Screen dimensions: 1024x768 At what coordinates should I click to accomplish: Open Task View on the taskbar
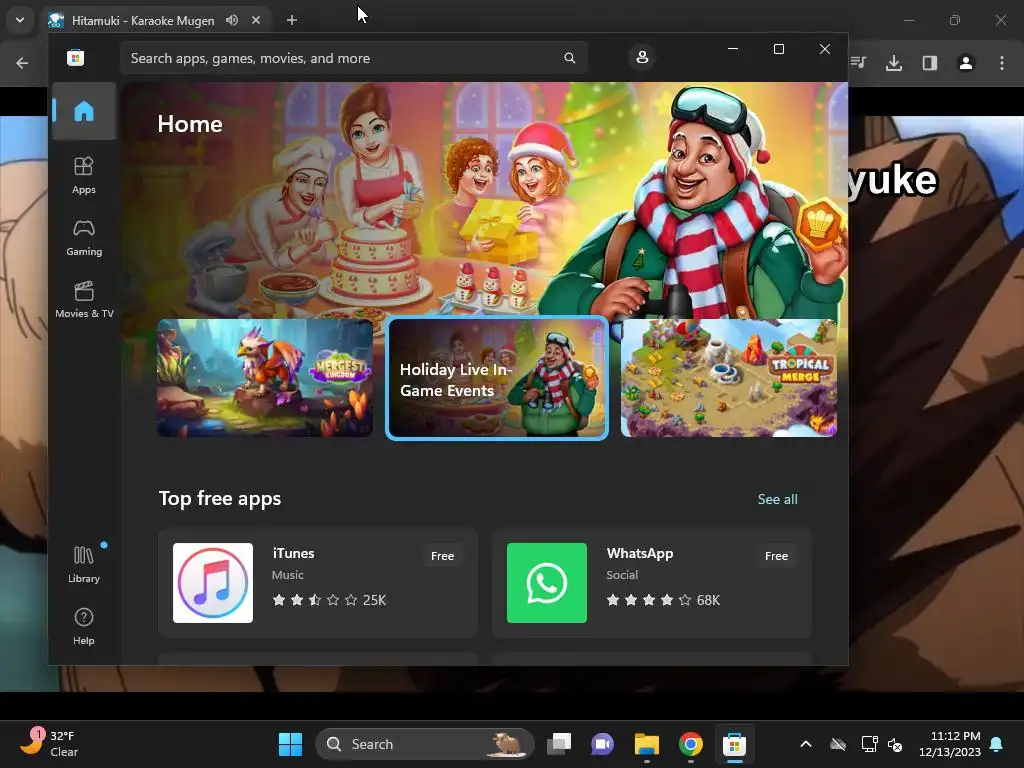point(559,744)
